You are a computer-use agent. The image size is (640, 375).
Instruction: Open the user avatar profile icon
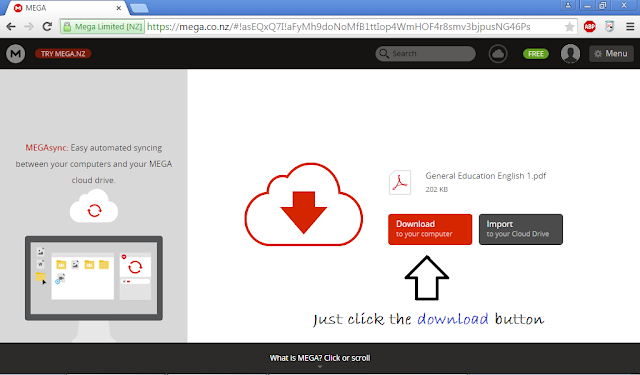[570, 53]
